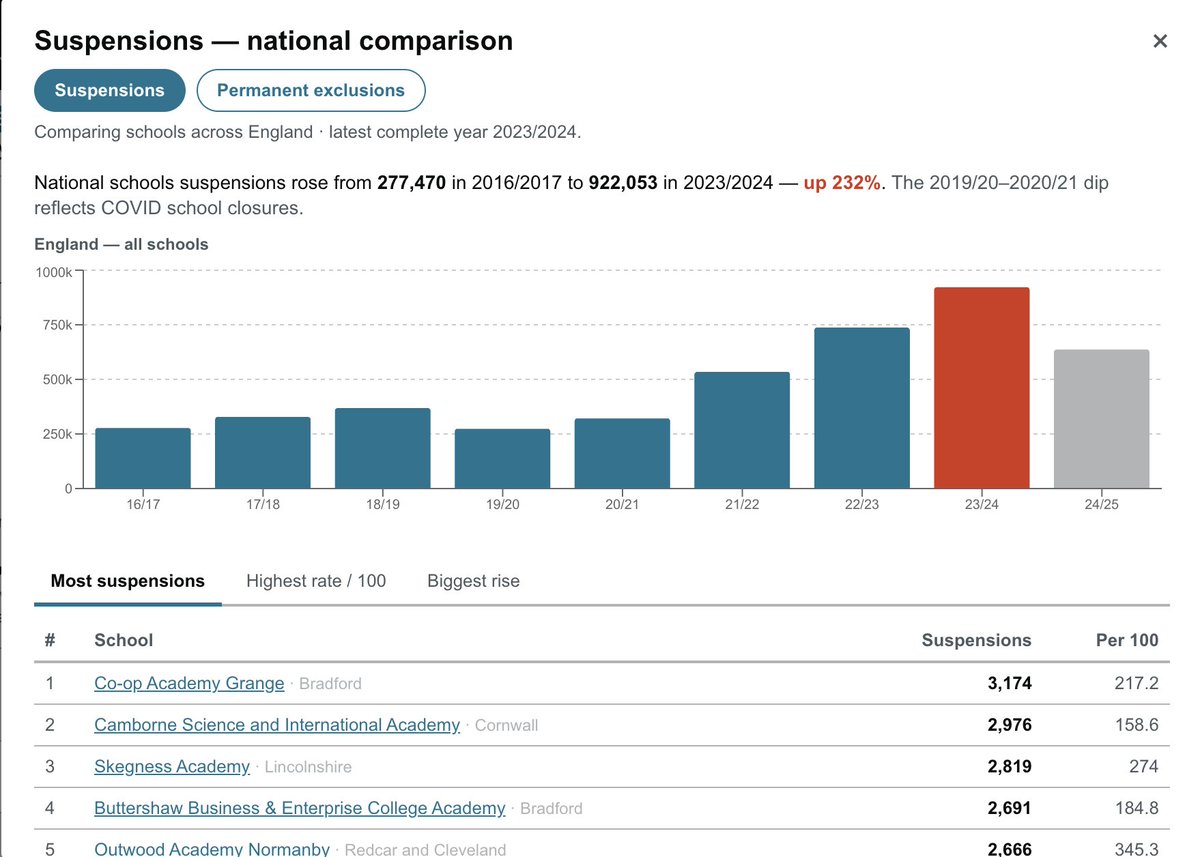Click the School column header
The image size is (1200, 857).
tap(124, 640)
